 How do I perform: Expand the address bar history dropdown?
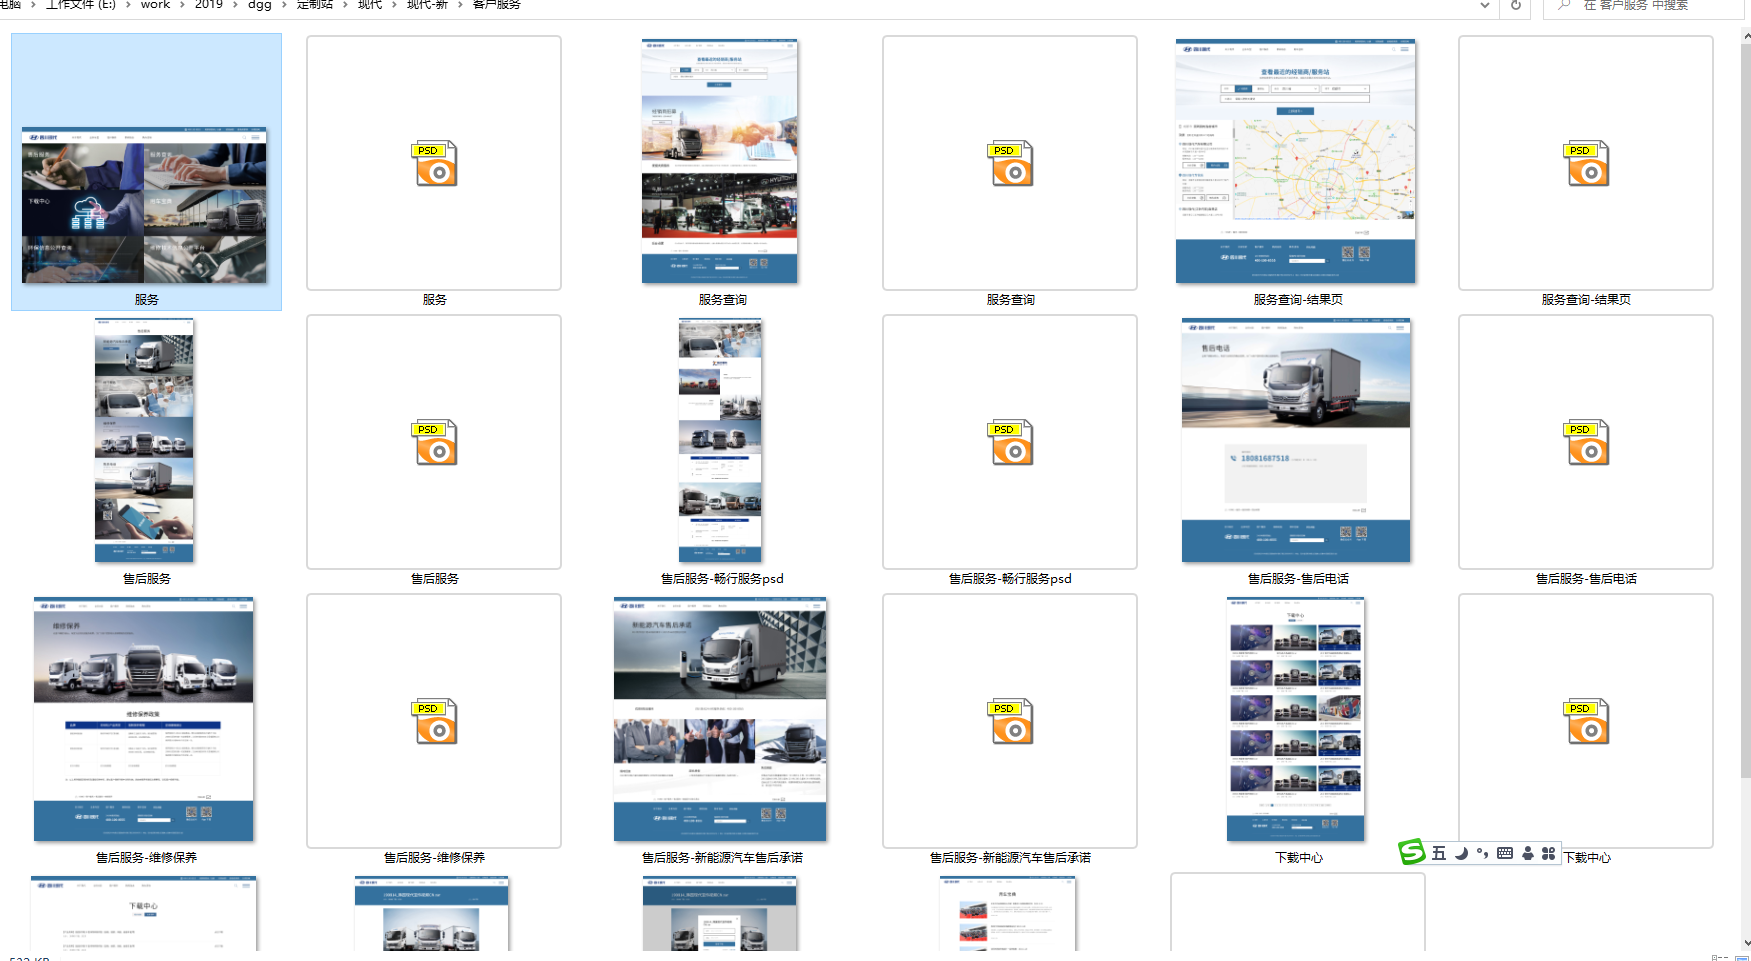pos(1485,5)
